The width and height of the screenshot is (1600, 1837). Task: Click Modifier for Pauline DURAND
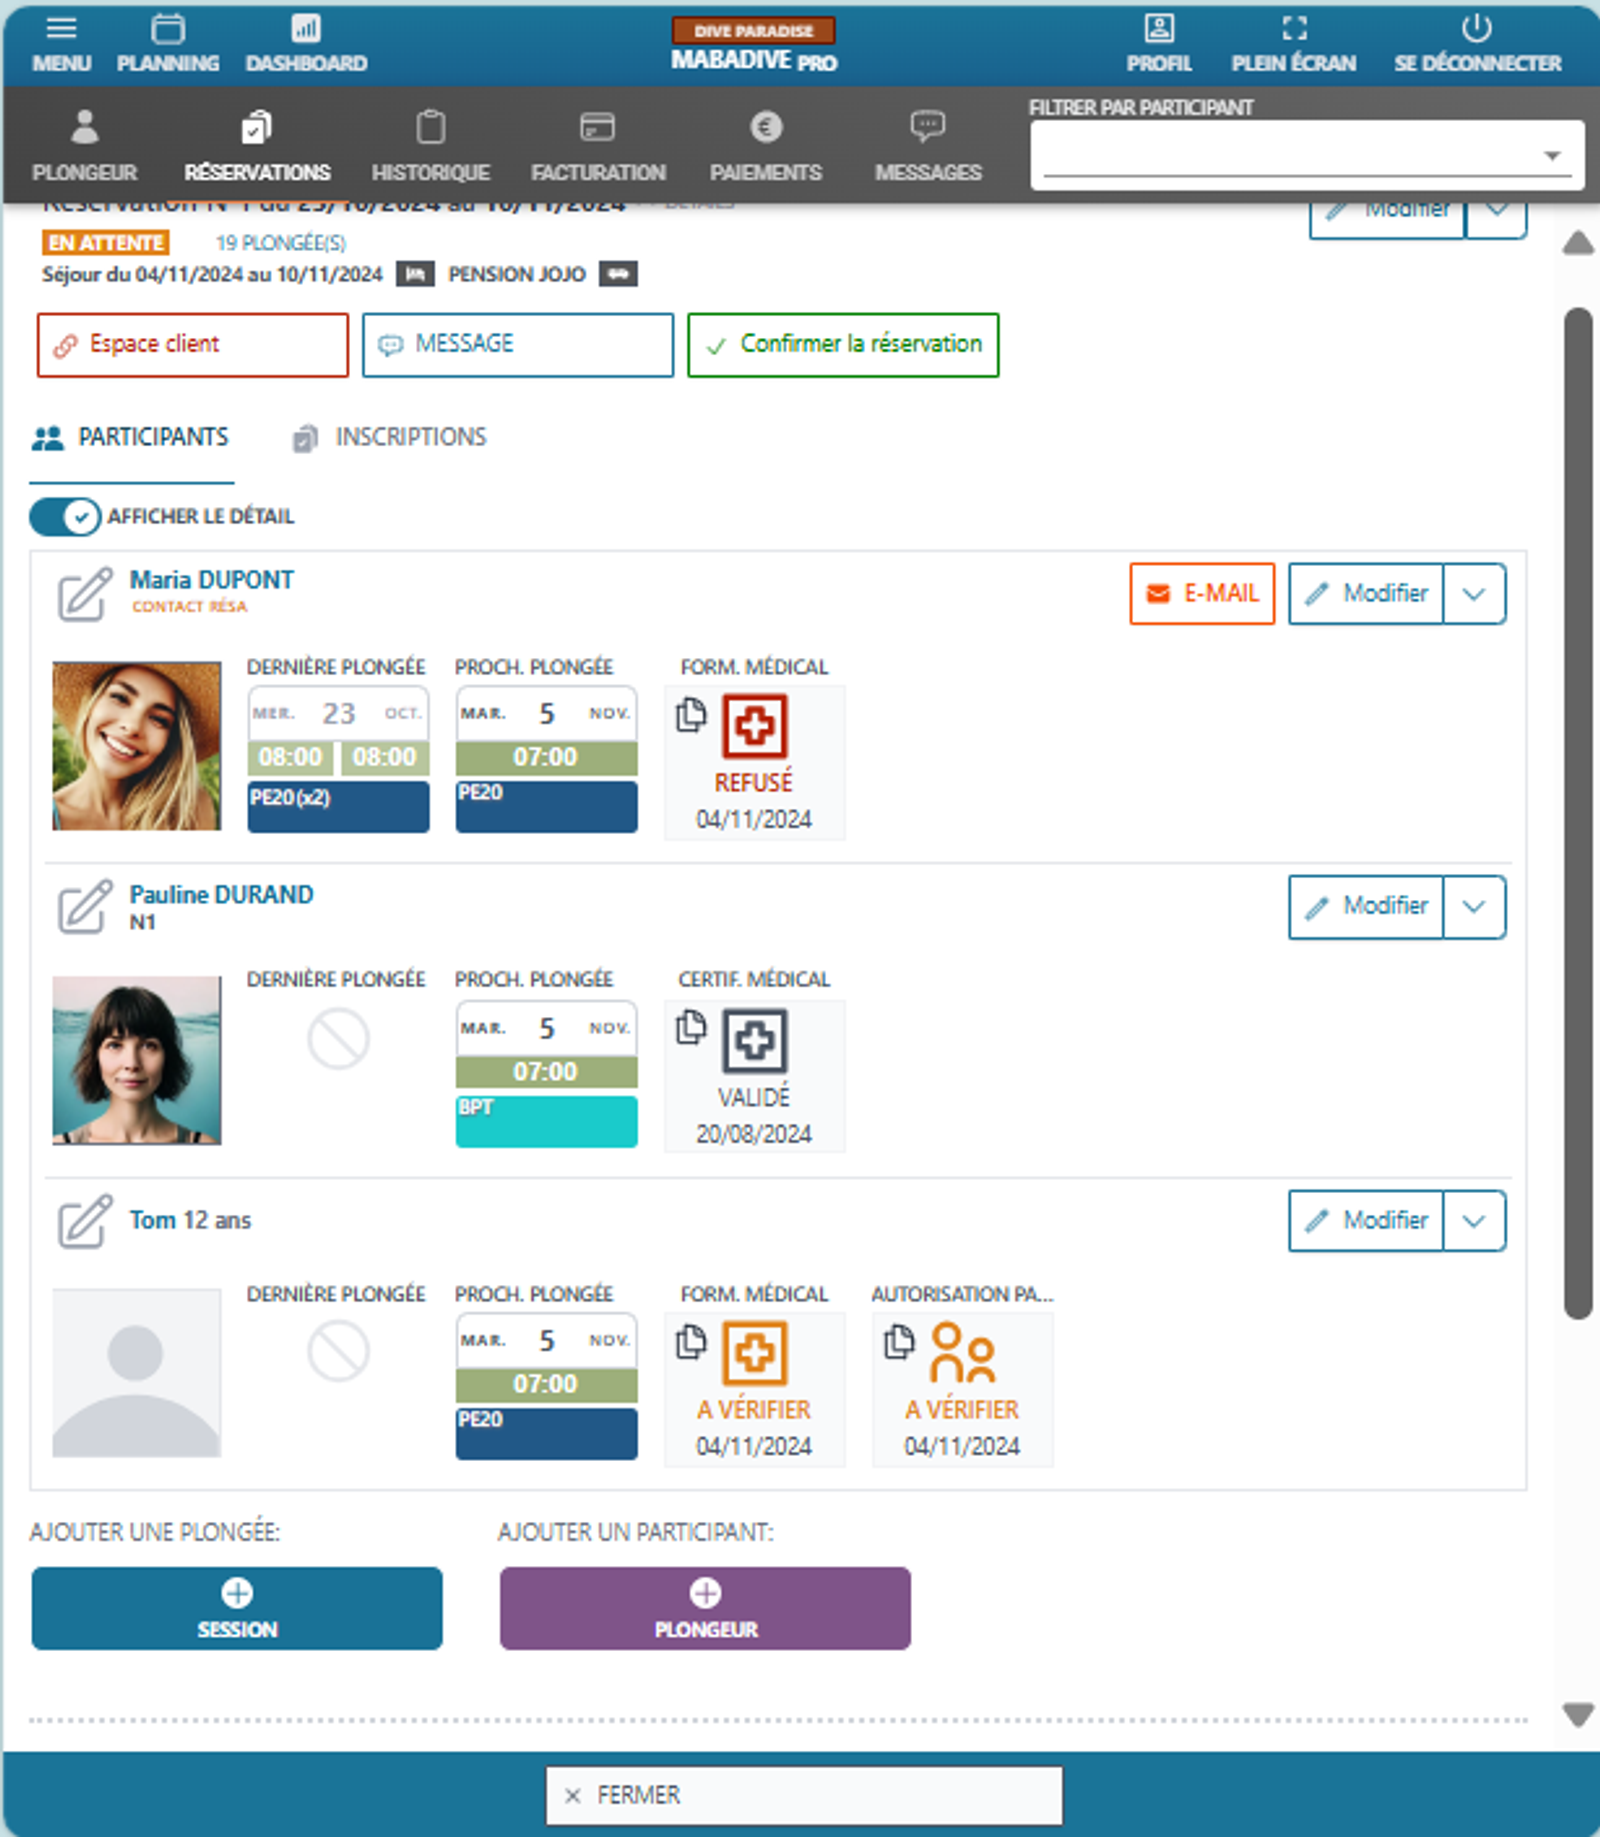pos(1366,907)
